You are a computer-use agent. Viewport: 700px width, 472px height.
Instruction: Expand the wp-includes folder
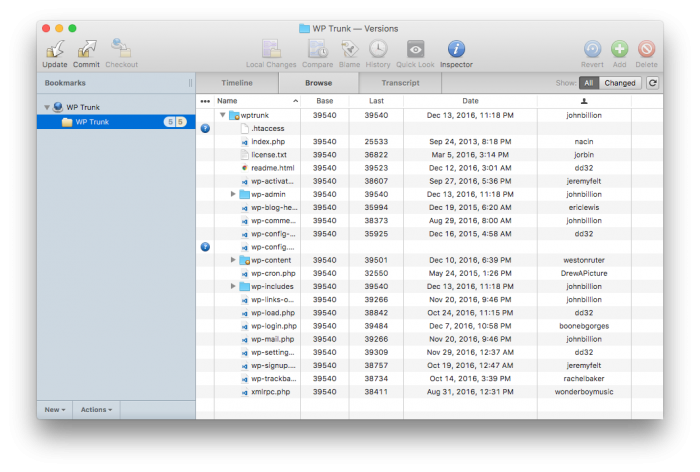point(233,286)
